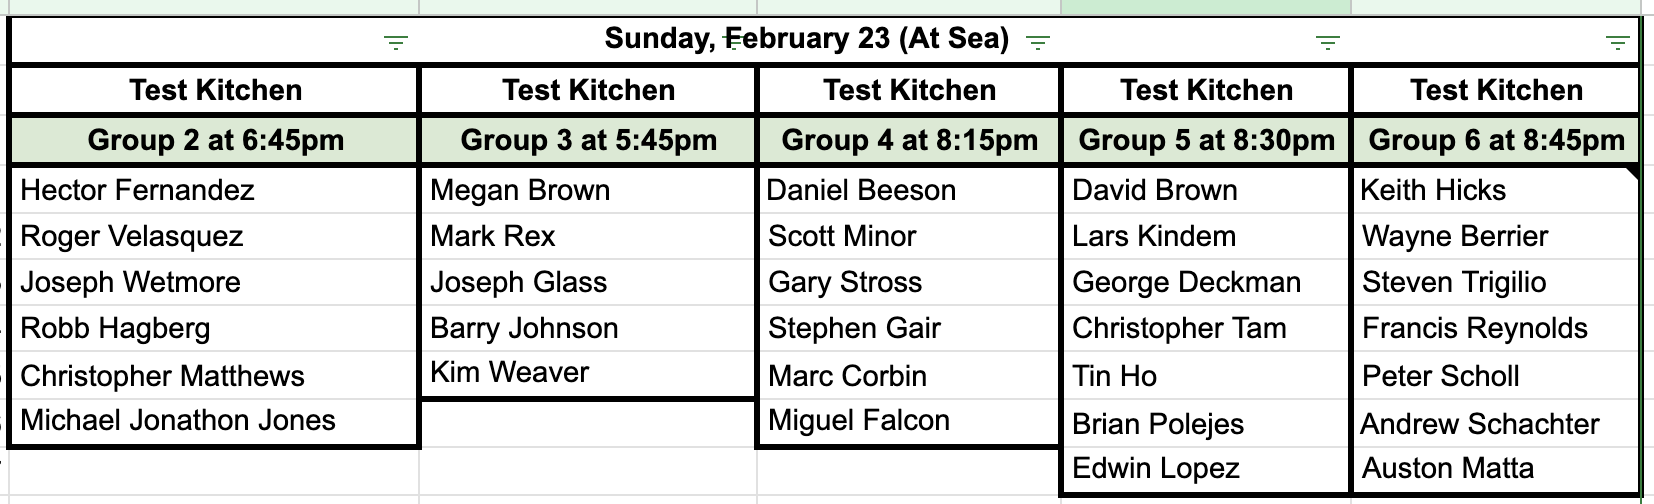Select the Auston Matta cell

click(1496, 469)
